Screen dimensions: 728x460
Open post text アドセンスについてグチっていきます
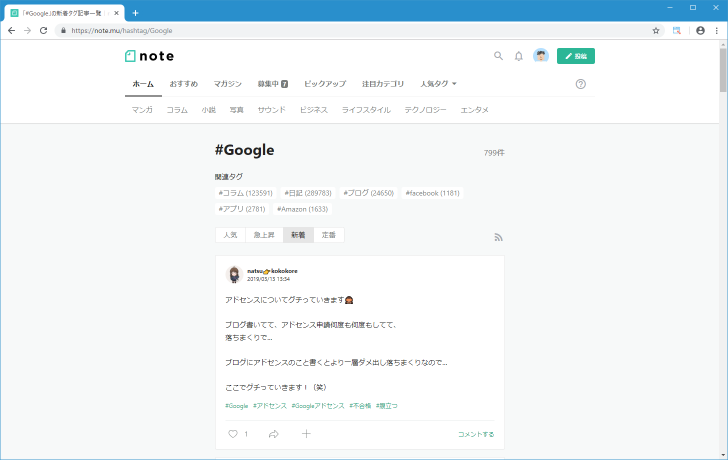(289, 300)
